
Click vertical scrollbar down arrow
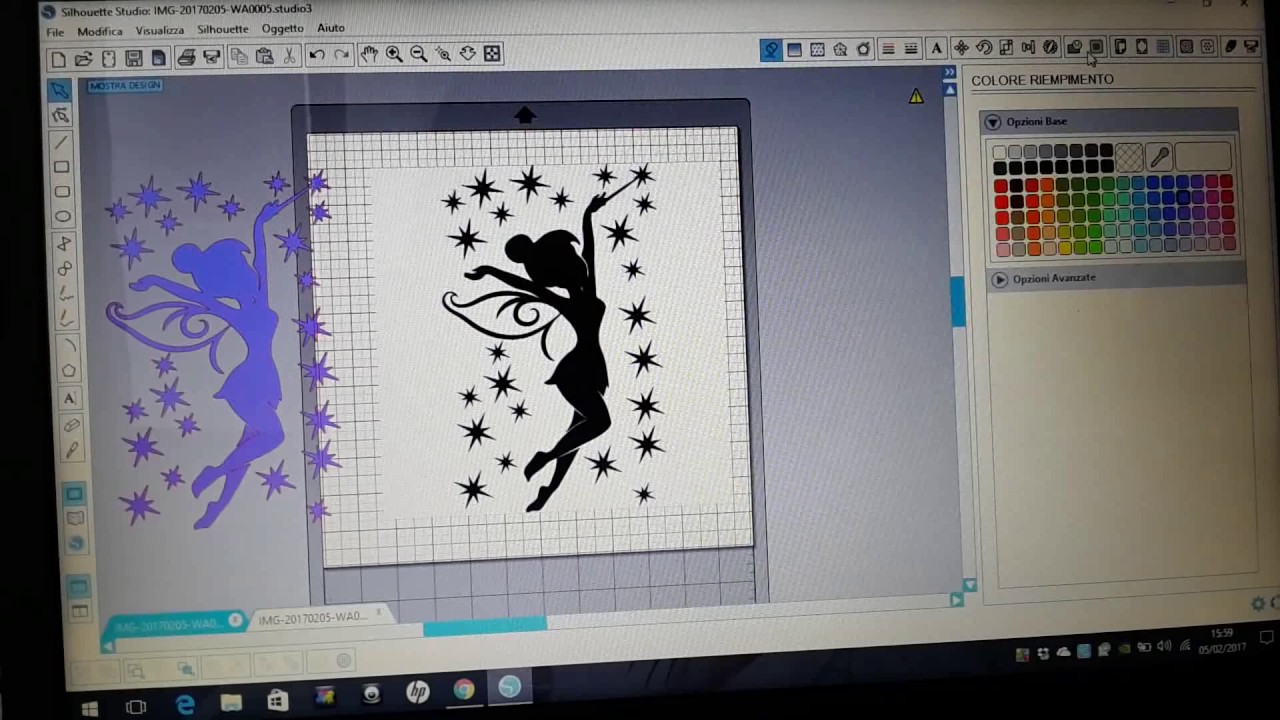point(969,584)
